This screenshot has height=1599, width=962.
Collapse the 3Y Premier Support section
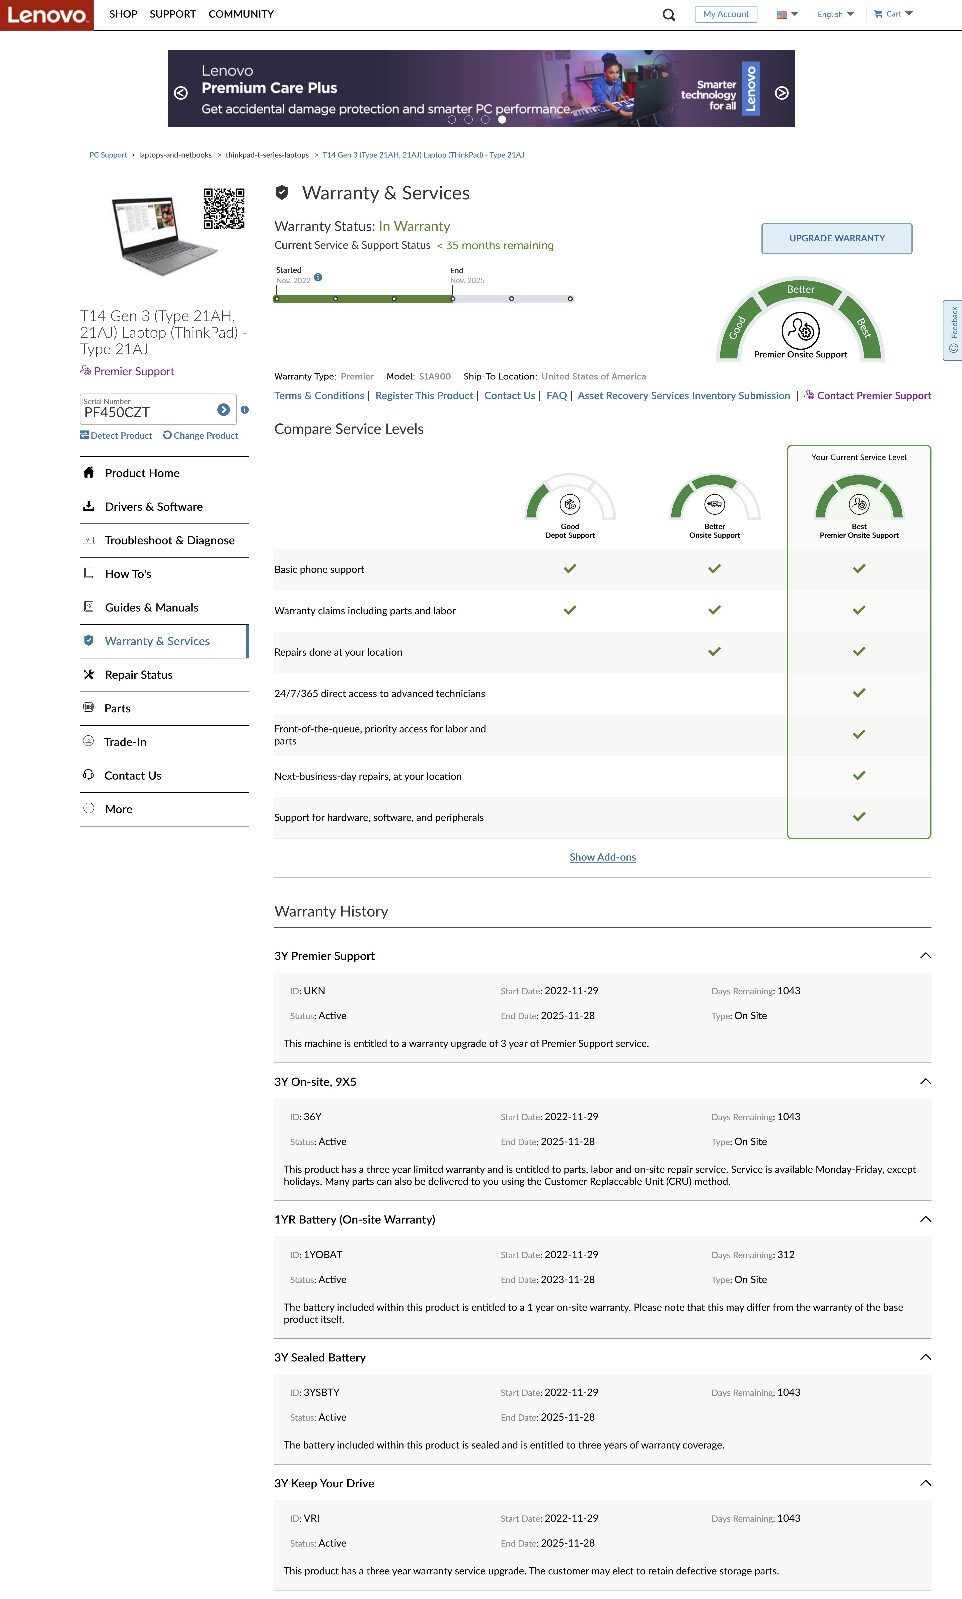(x=925, y=956)
